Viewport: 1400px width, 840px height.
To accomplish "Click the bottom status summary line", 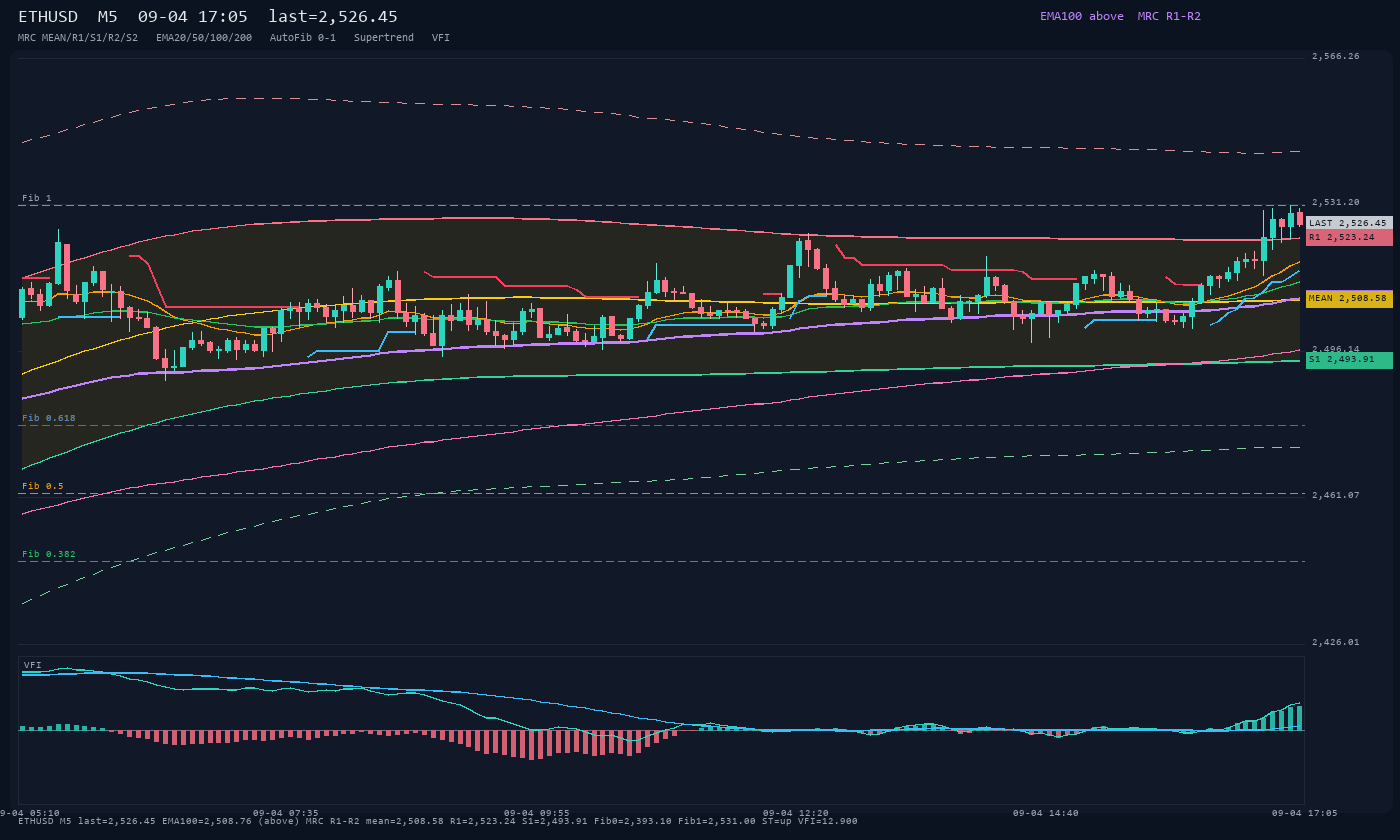I will tap(438, 821).
